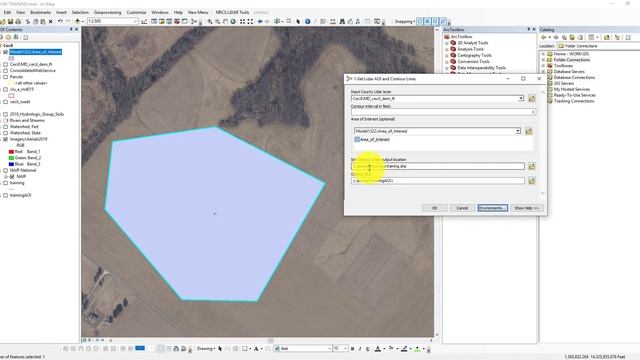Click the Undo arrow in the toolbar
Image resolution: width=640 pixels, height=360 pixels.
(60, 21)
